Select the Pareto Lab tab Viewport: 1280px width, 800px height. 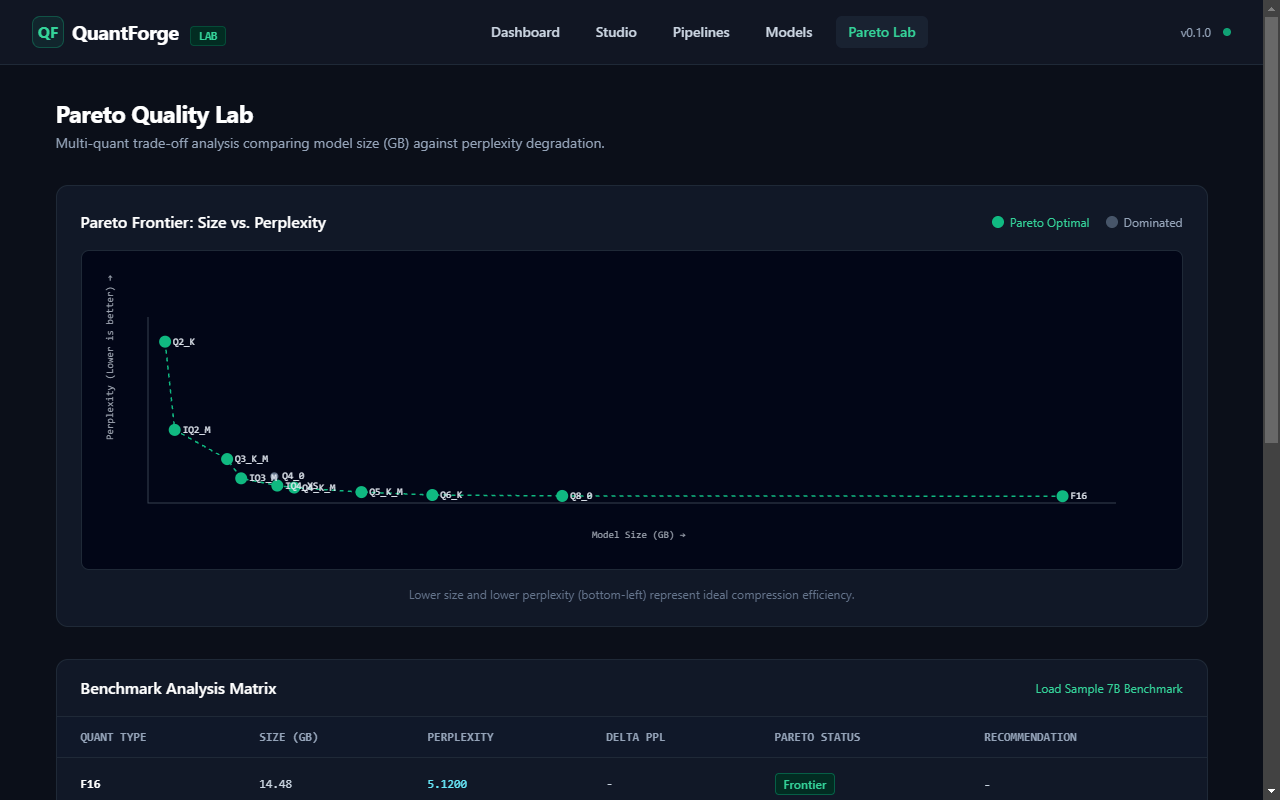pyautogui.click(x=882, y=32)
